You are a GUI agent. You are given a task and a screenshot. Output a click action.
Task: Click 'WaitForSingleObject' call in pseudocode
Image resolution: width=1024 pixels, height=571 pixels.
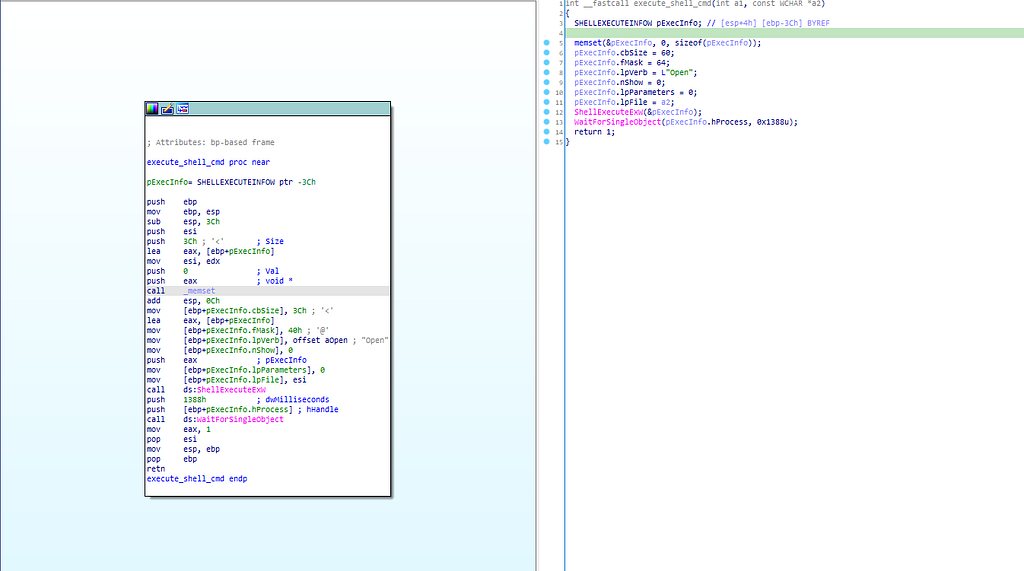617,122
